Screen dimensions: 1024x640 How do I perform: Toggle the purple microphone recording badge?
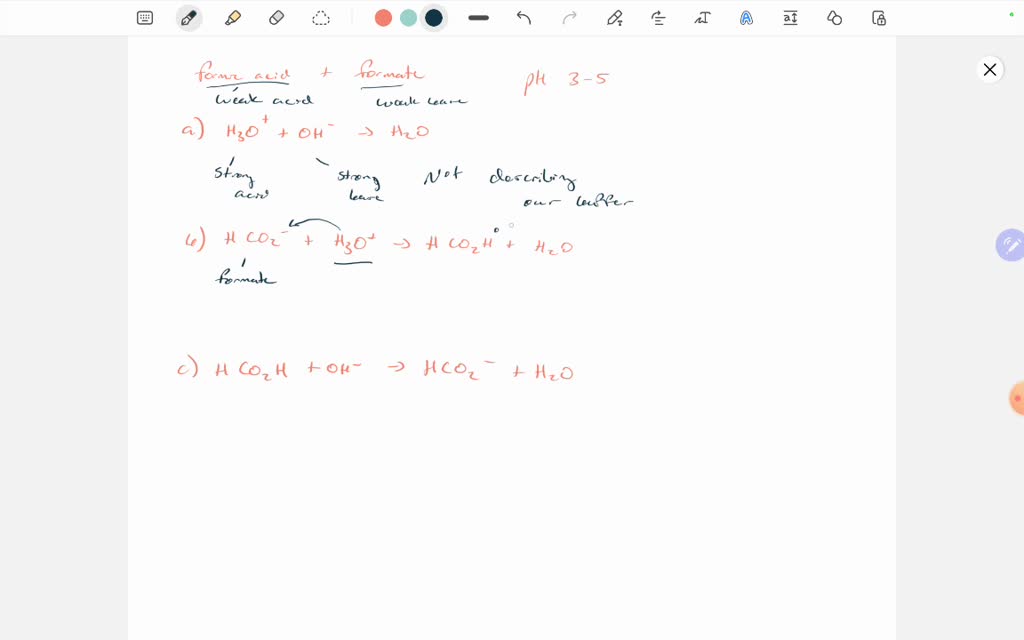pyautogui.click(x=1011, y=245)
